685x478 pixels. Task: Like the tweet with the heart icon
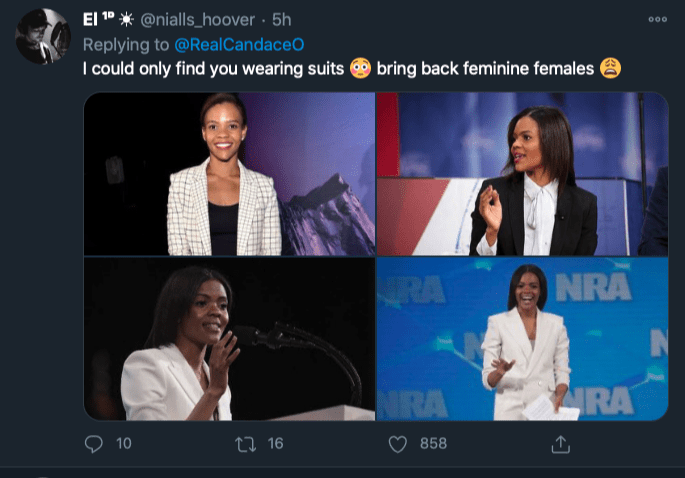click(x=398, y=443)
